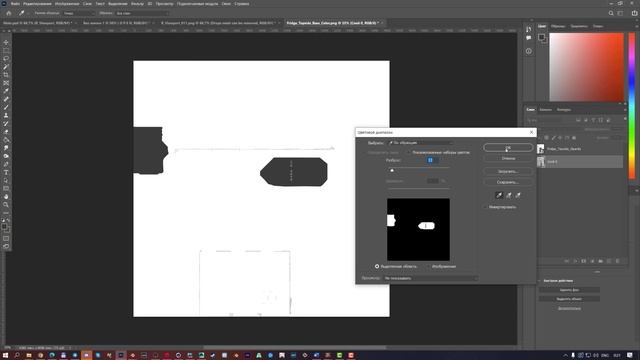Pick a color in the red color field
640x360 pixels.
pos(587,67)
